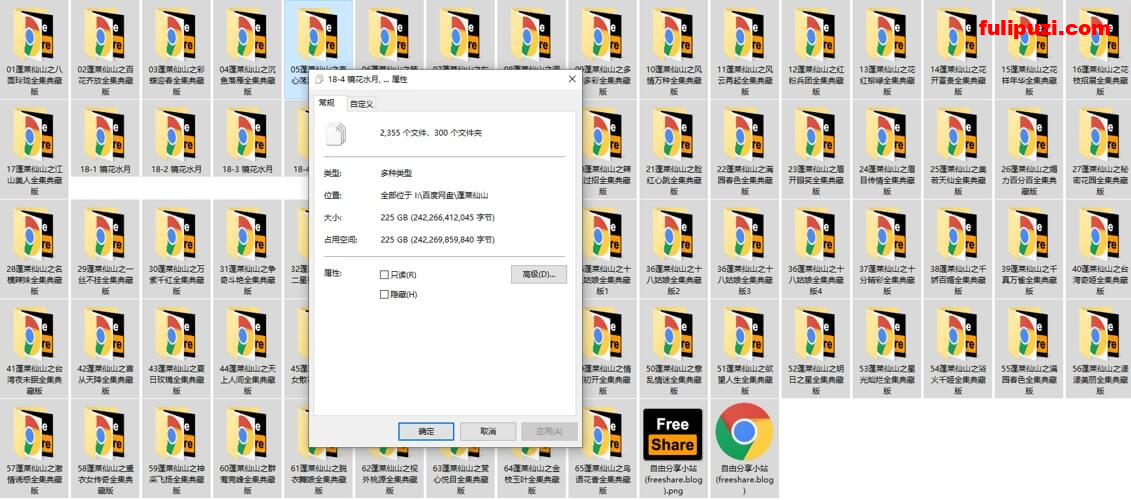Select folder 24蓬莱仙山之眉目传情

[886, 148]
